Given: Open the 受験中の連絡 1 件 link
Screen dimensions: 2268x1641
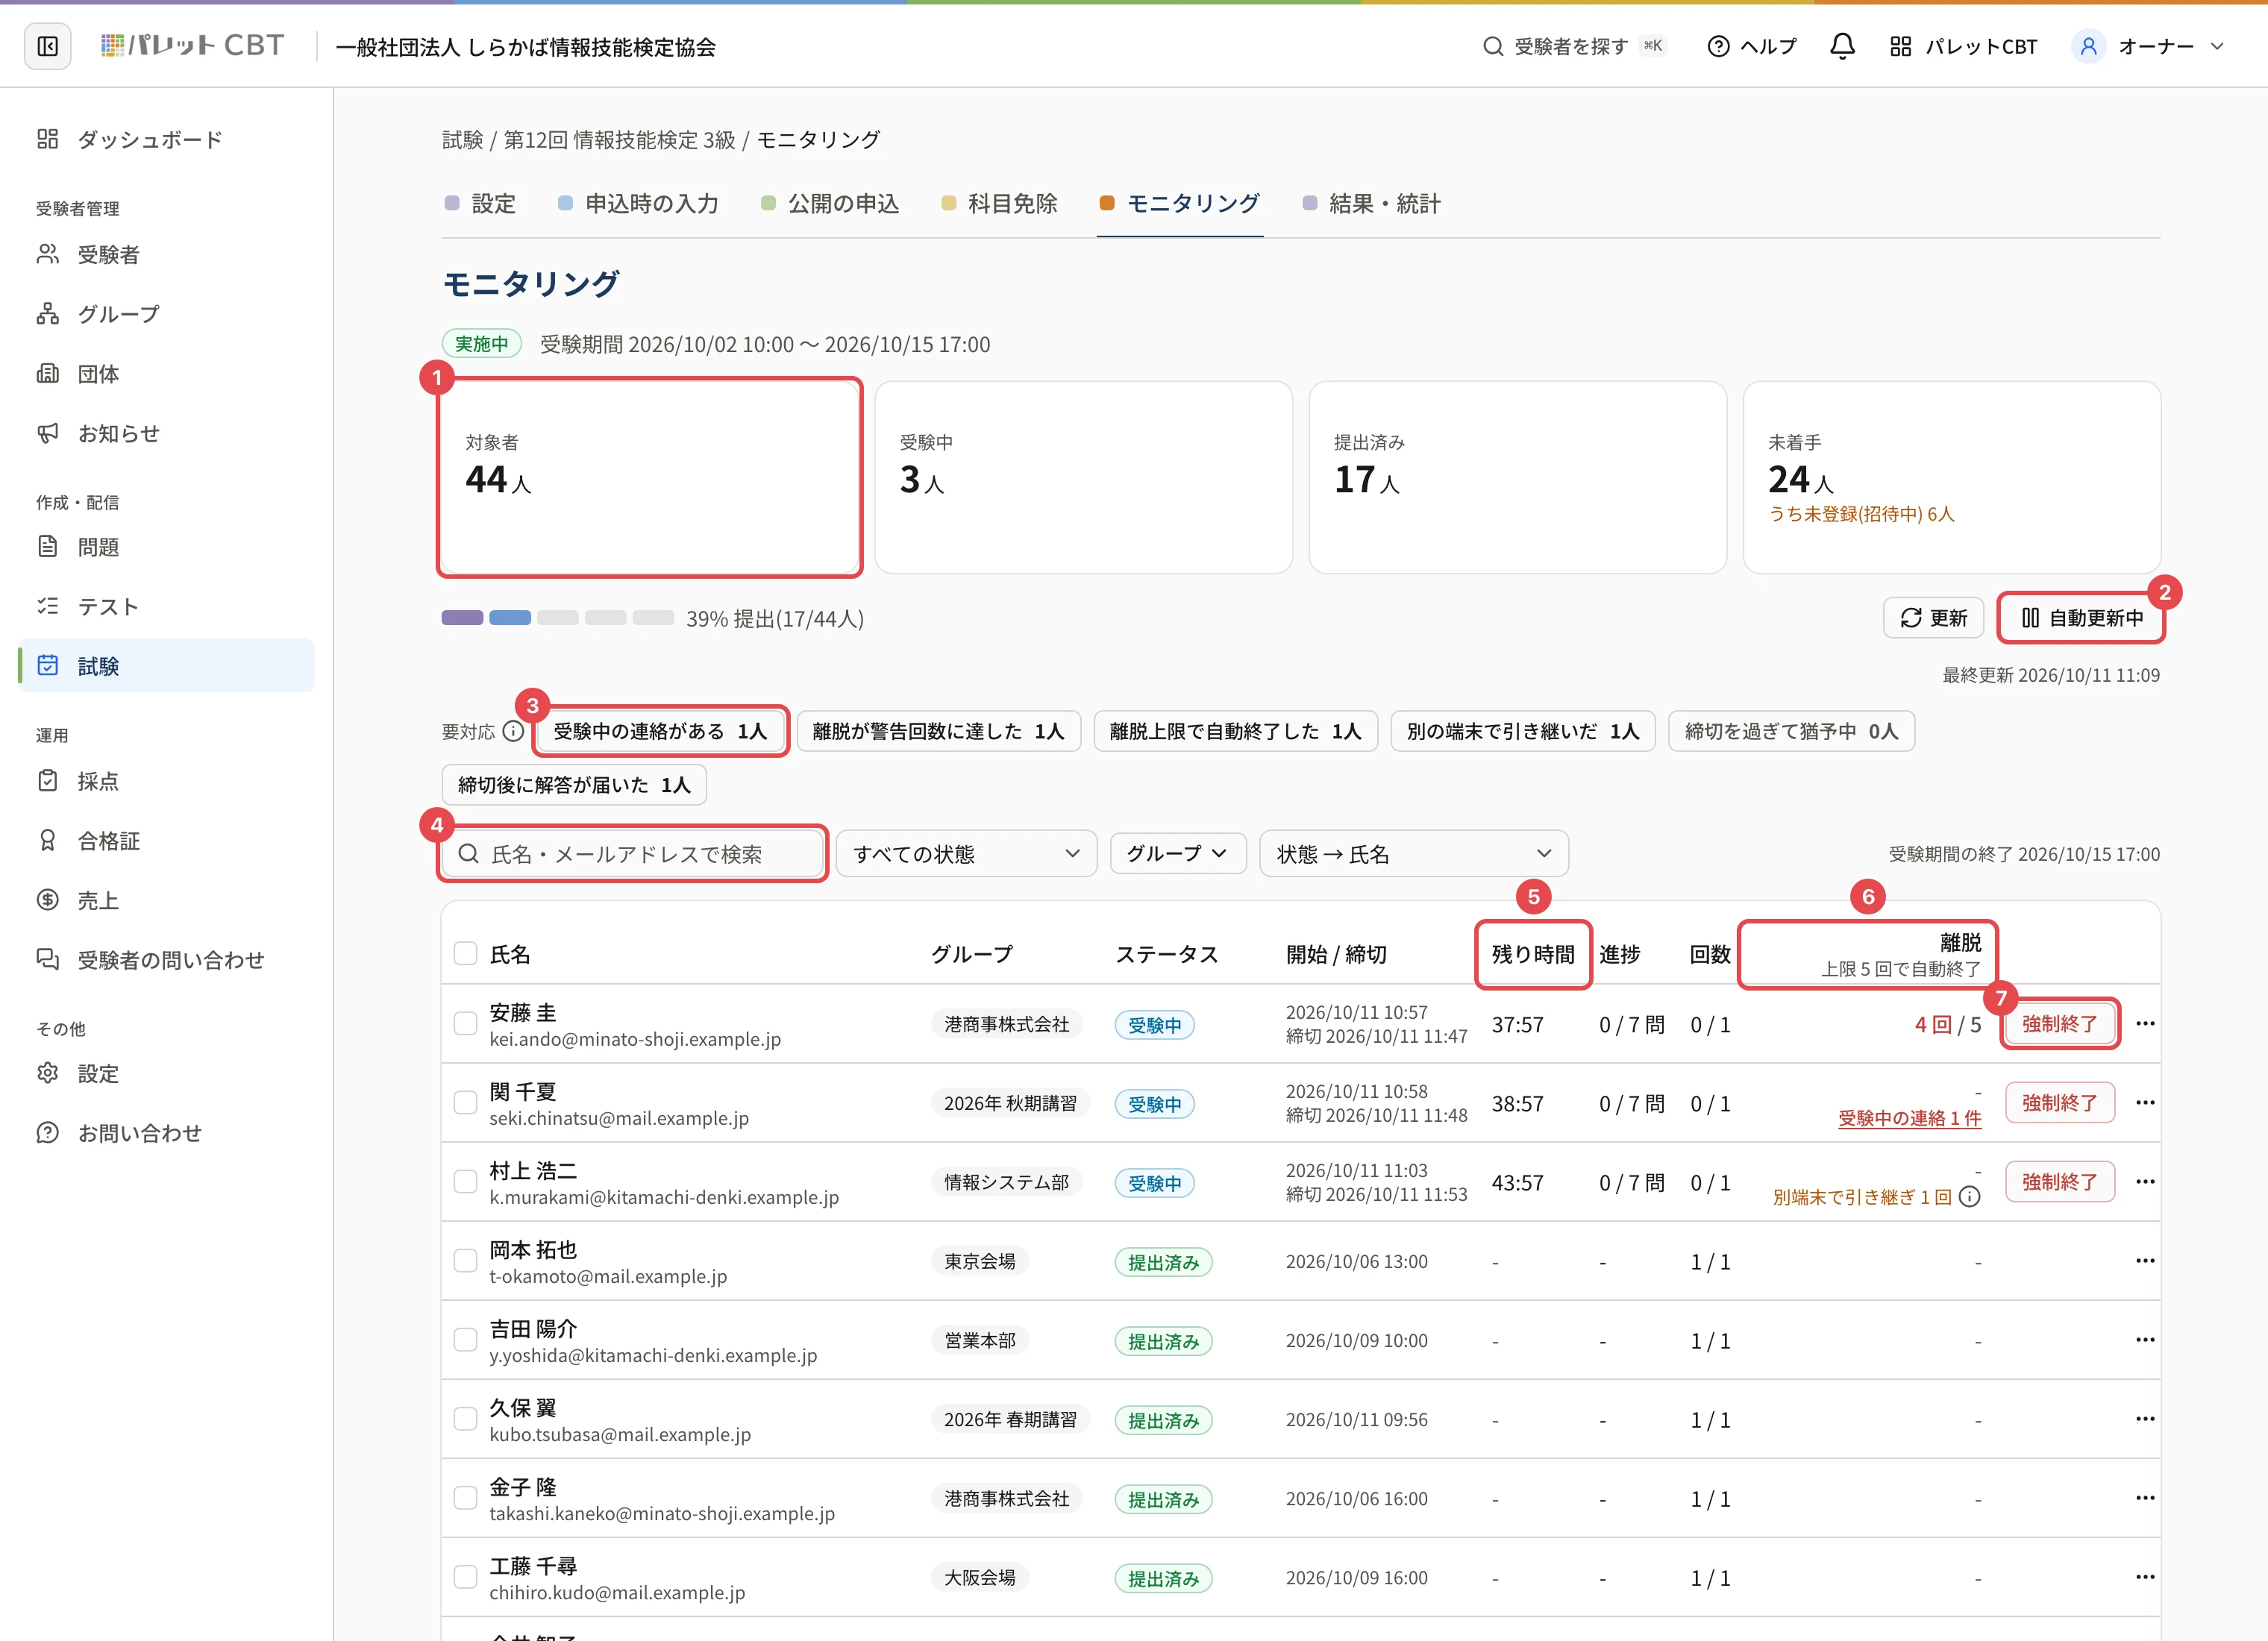Looking at the screenshot, I should 1909,1118.
